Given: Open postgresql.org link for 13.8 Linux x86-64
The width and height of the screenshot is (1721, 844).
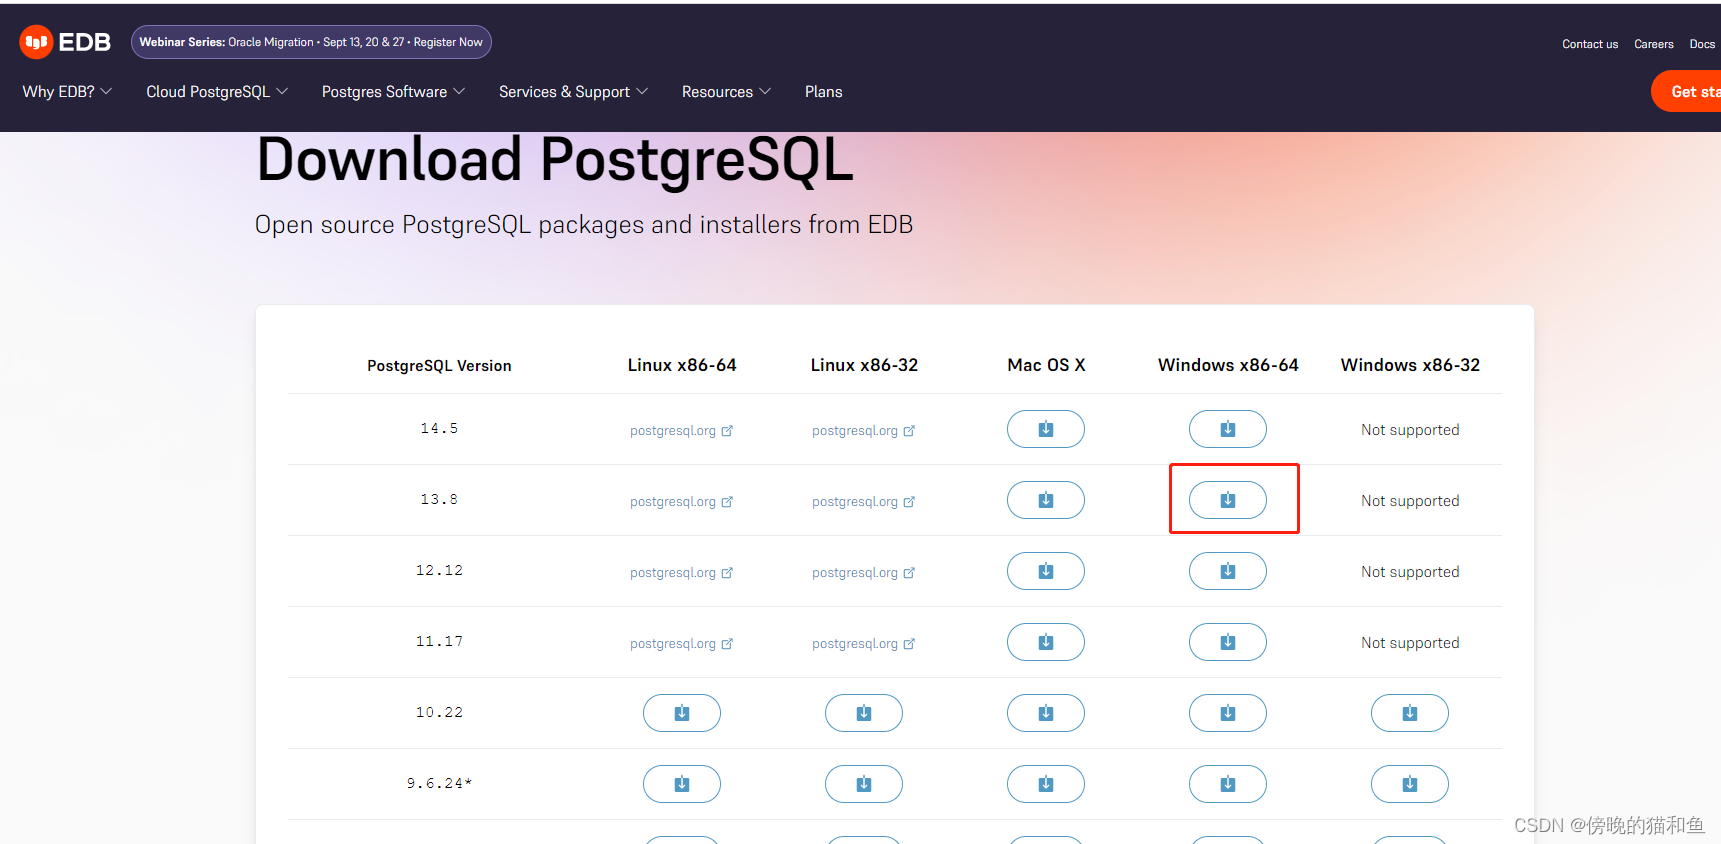Looking at the screenshot, I should coord(681,502).
